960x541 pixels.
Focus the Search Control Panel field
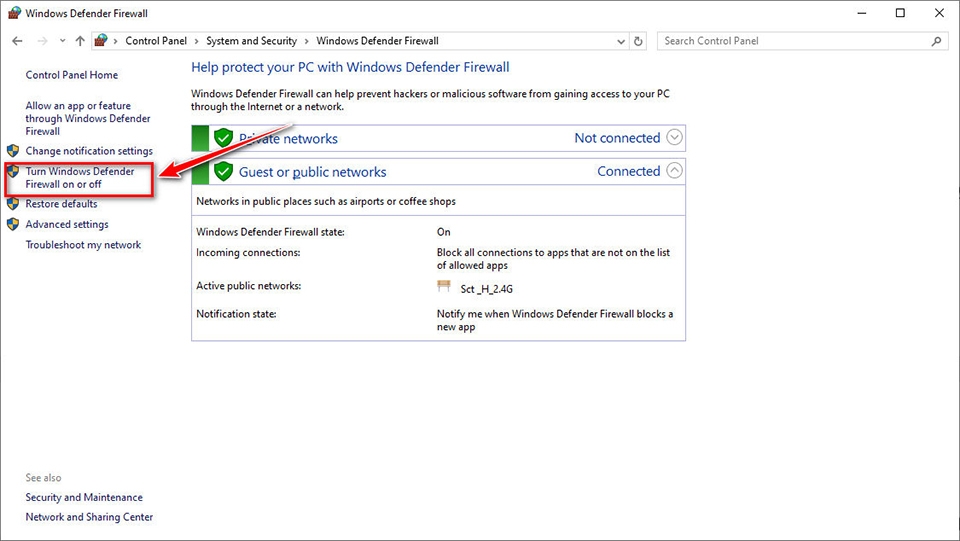(x=803, y=41)
